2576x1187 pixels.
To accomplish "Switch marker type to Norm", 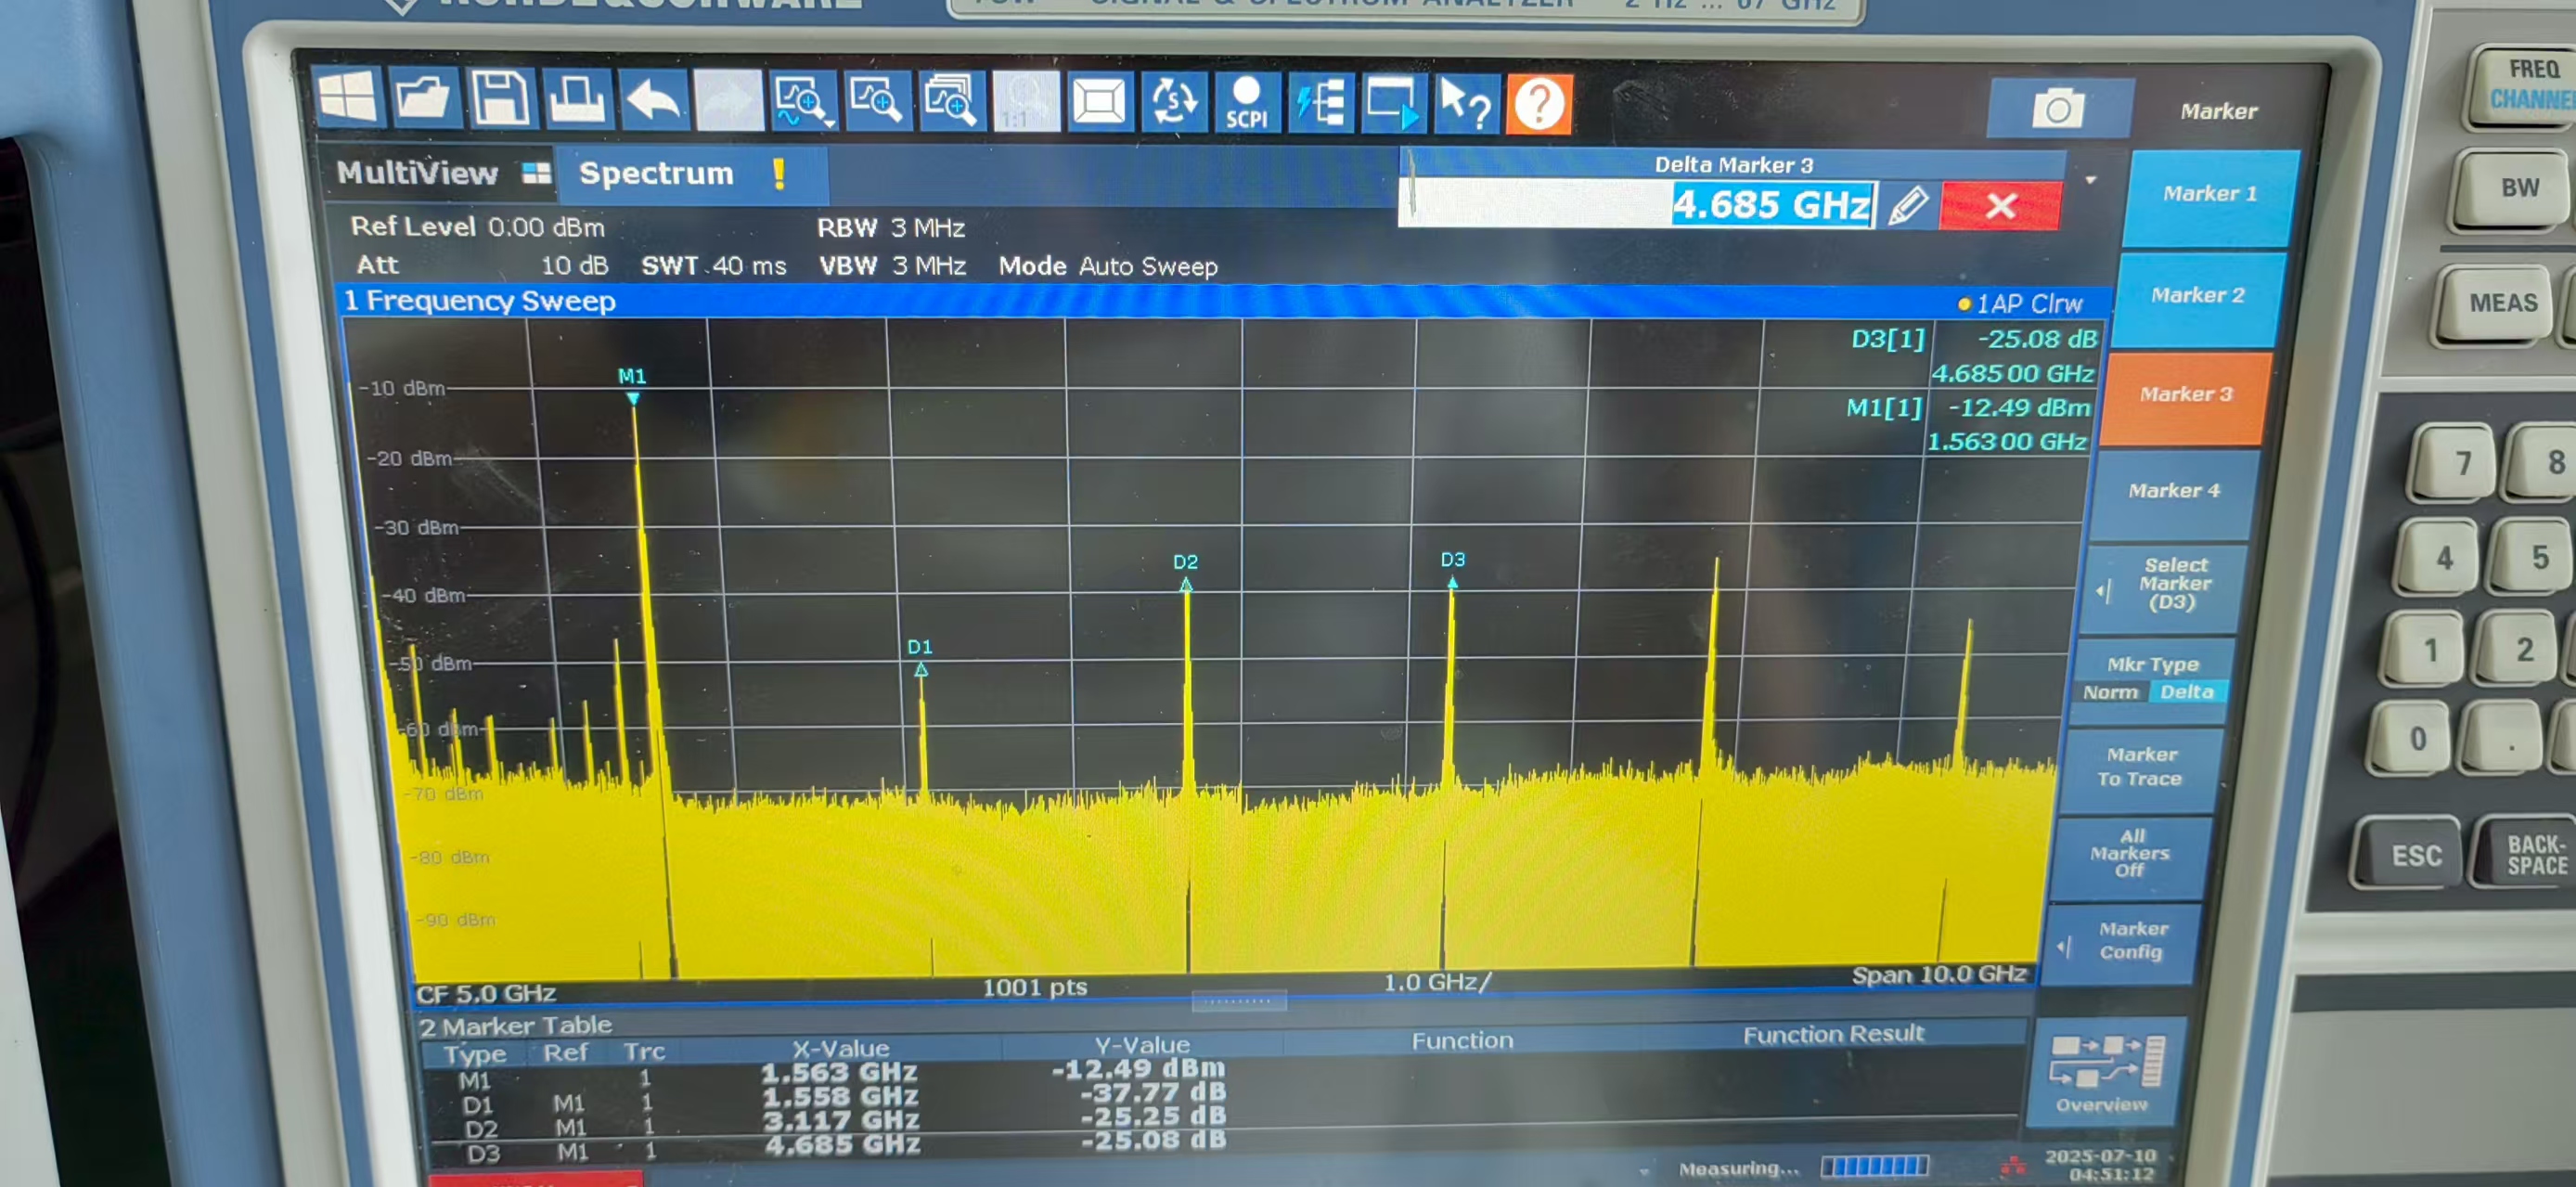I will point(2110,692).
